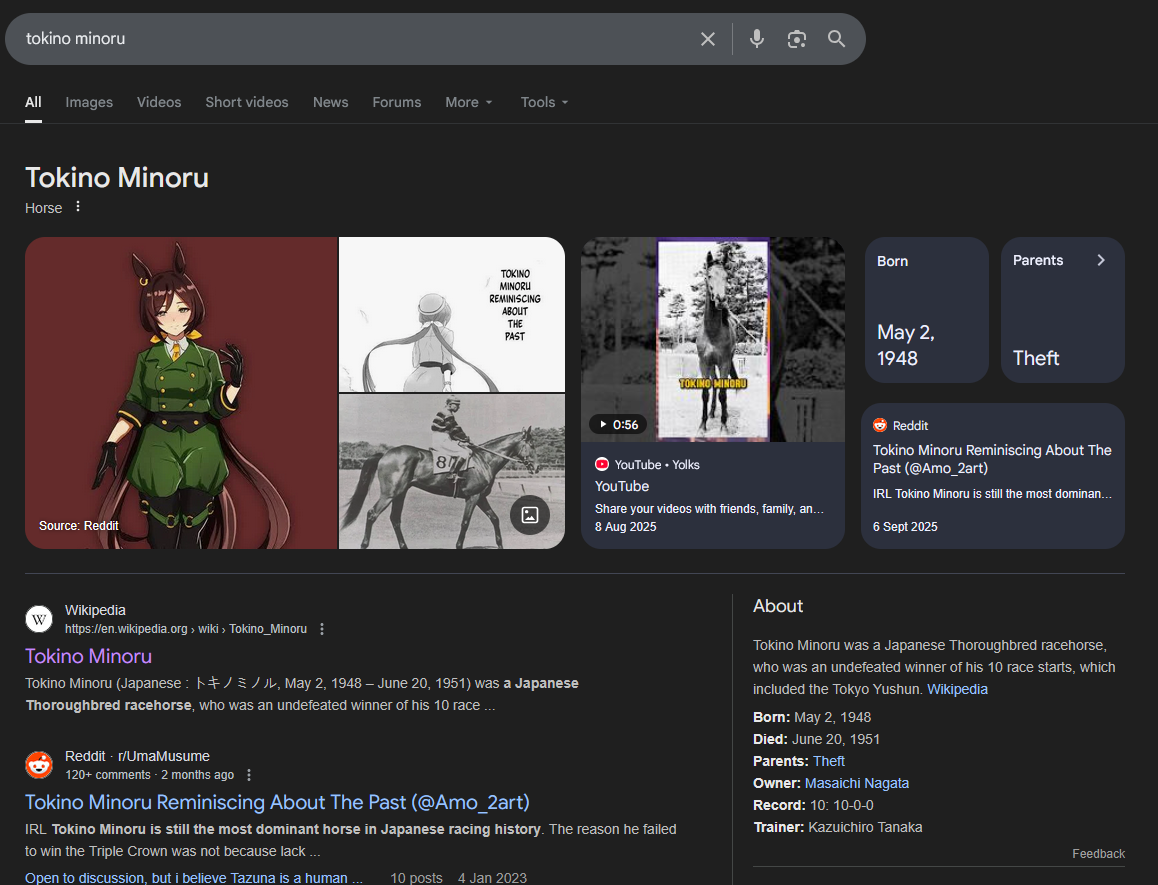Select the 'Record: 10: 10-0-0' text
Image resolution: width=1158 pixels, height=885 pixels.
coord(813,805)
